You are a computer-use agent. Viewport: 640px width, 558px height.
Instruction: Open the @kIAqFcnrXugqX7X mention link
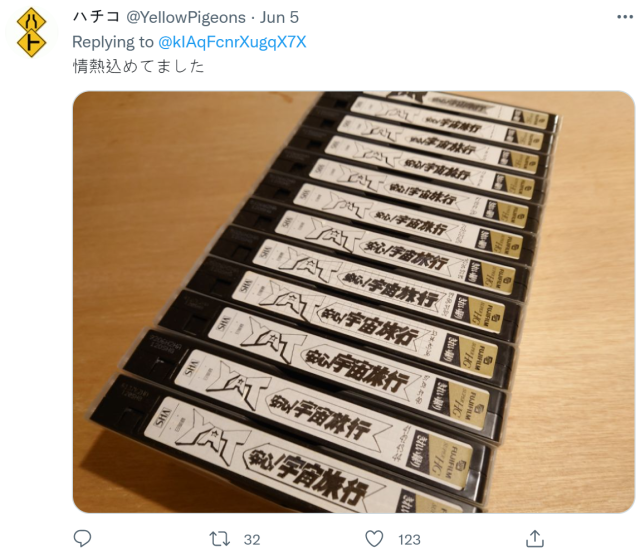232,42
